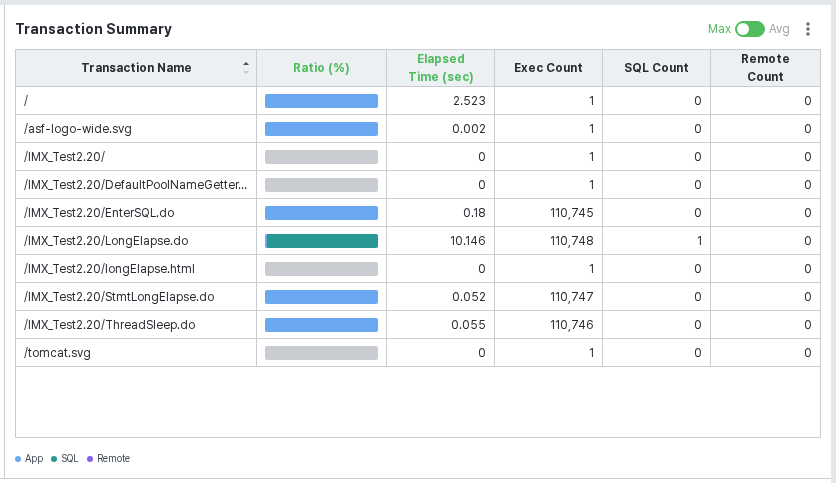Image resolution: width=836 pixels, height=483 pixels.
Task: Toggle the SQL legend item
Action: [65, 458]
